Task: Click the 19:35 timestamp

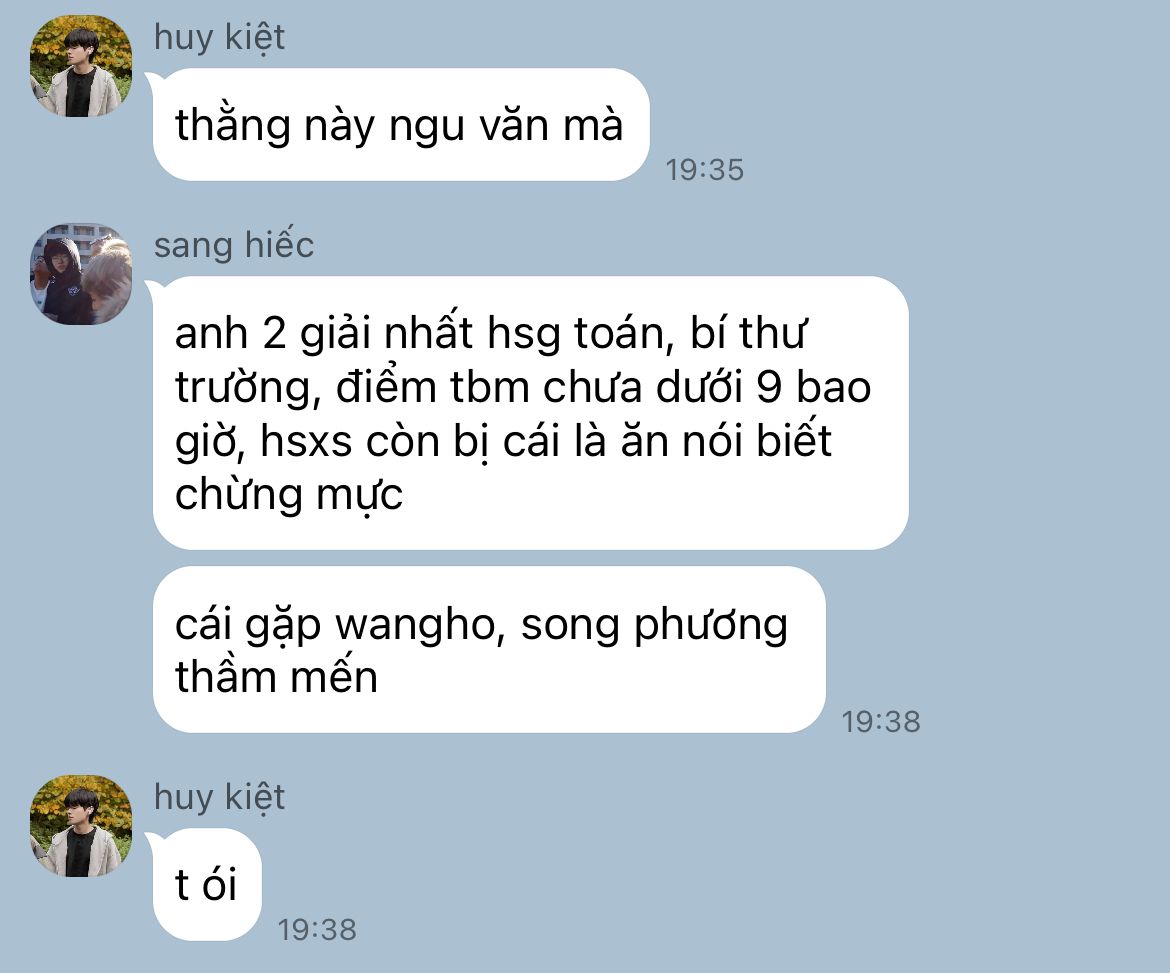Action: (704, 170)
